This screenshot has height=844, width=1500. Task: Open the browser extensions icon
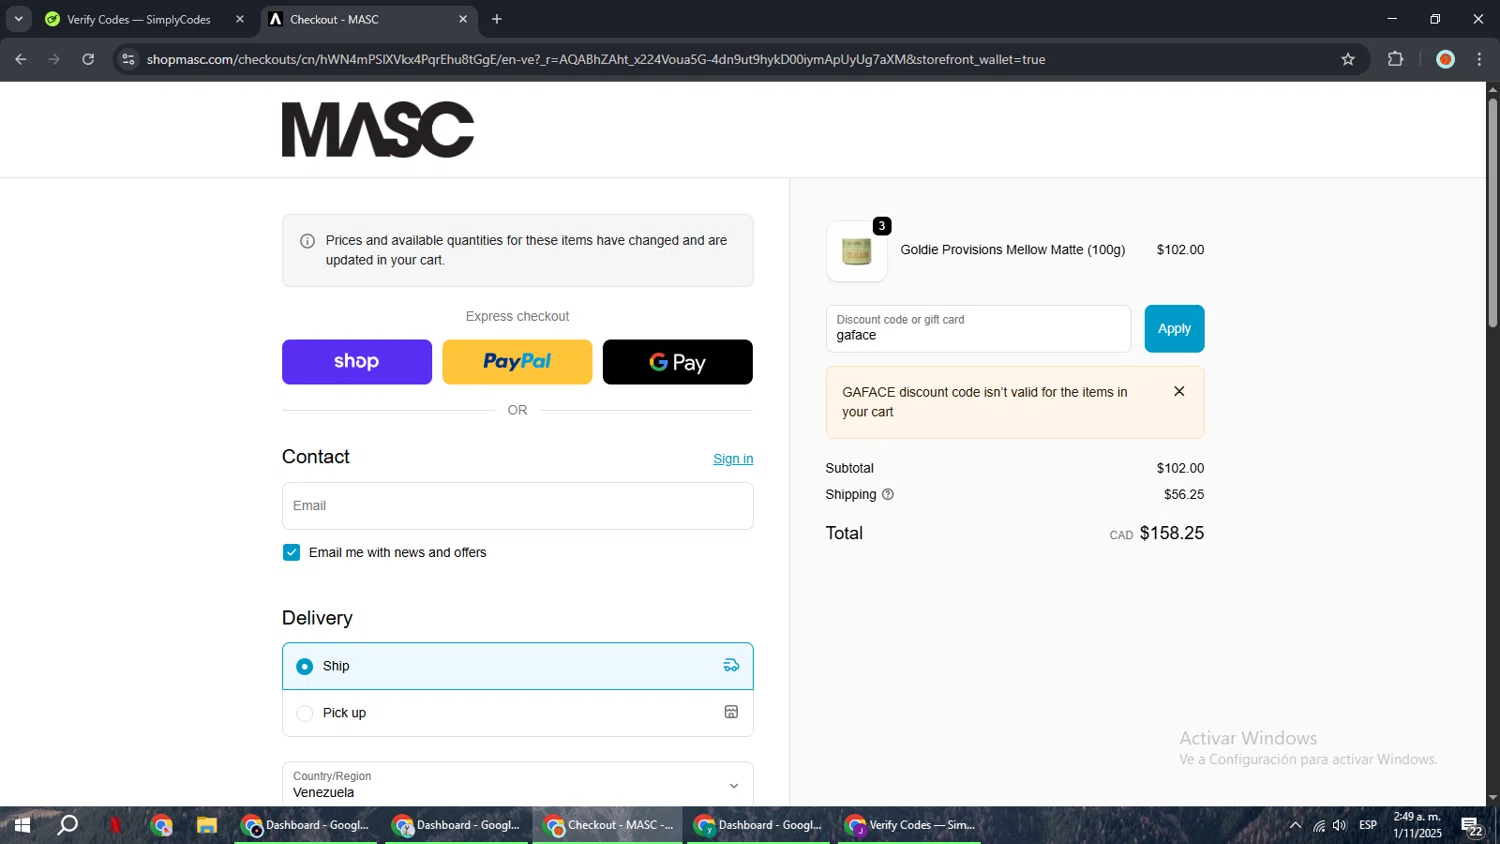click(1396, 59)
